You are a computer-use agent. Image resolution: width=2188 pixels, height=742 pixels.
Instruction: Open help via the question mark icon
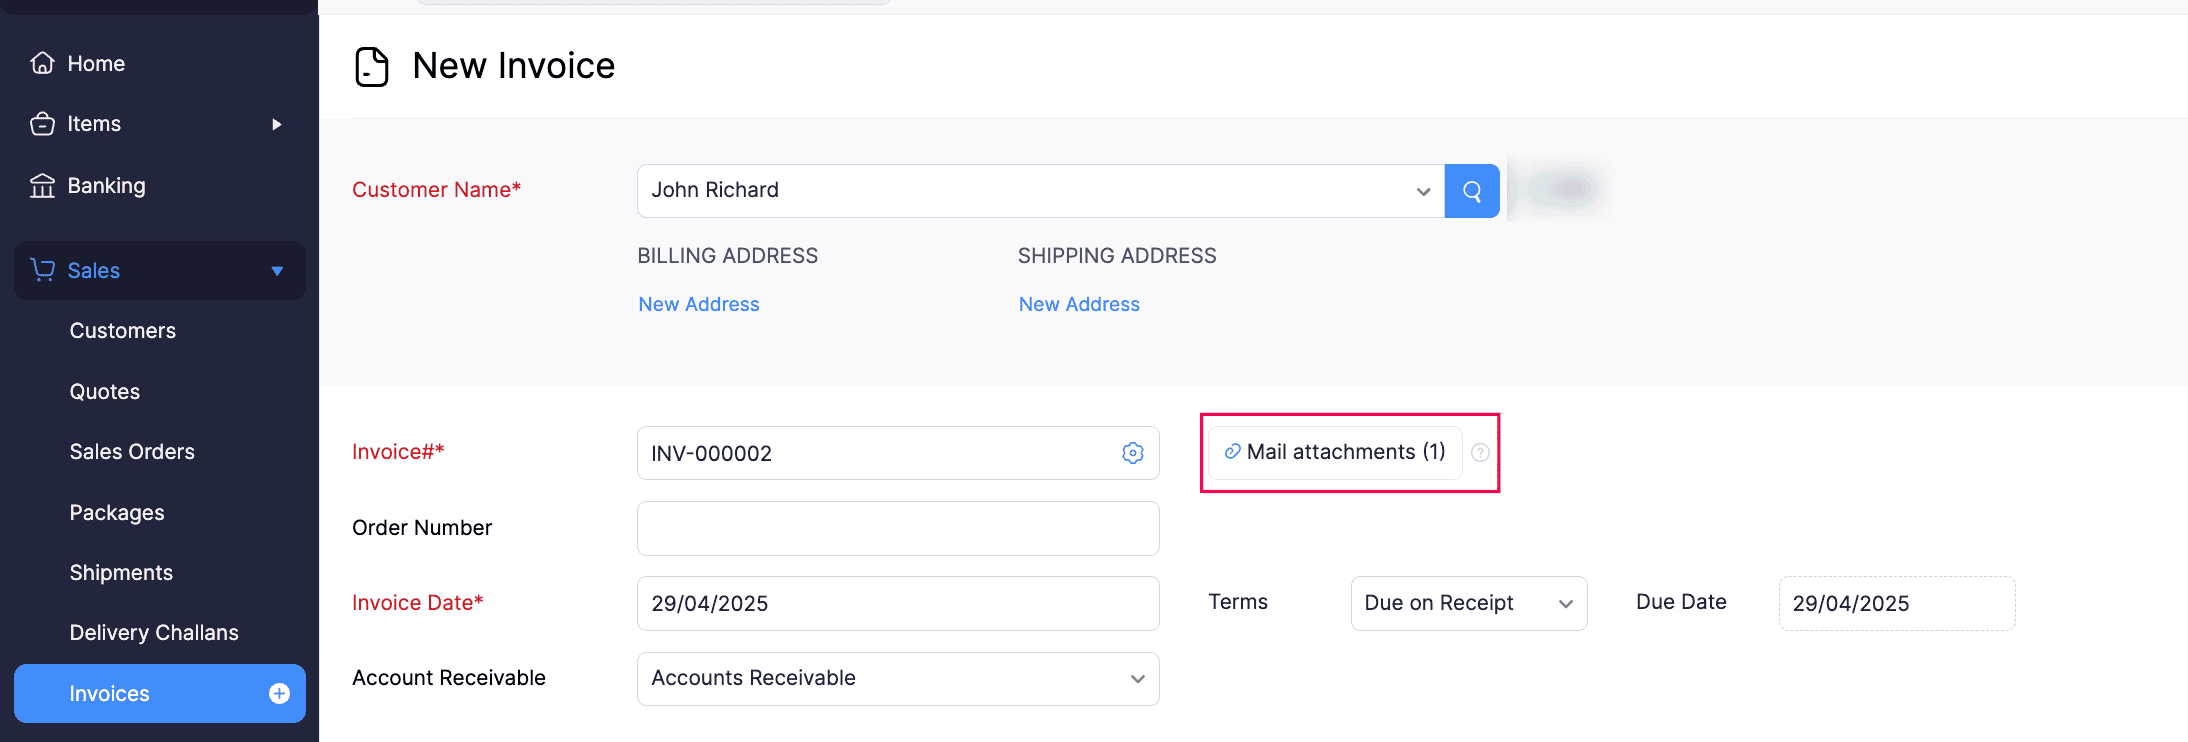point(1480,452)
